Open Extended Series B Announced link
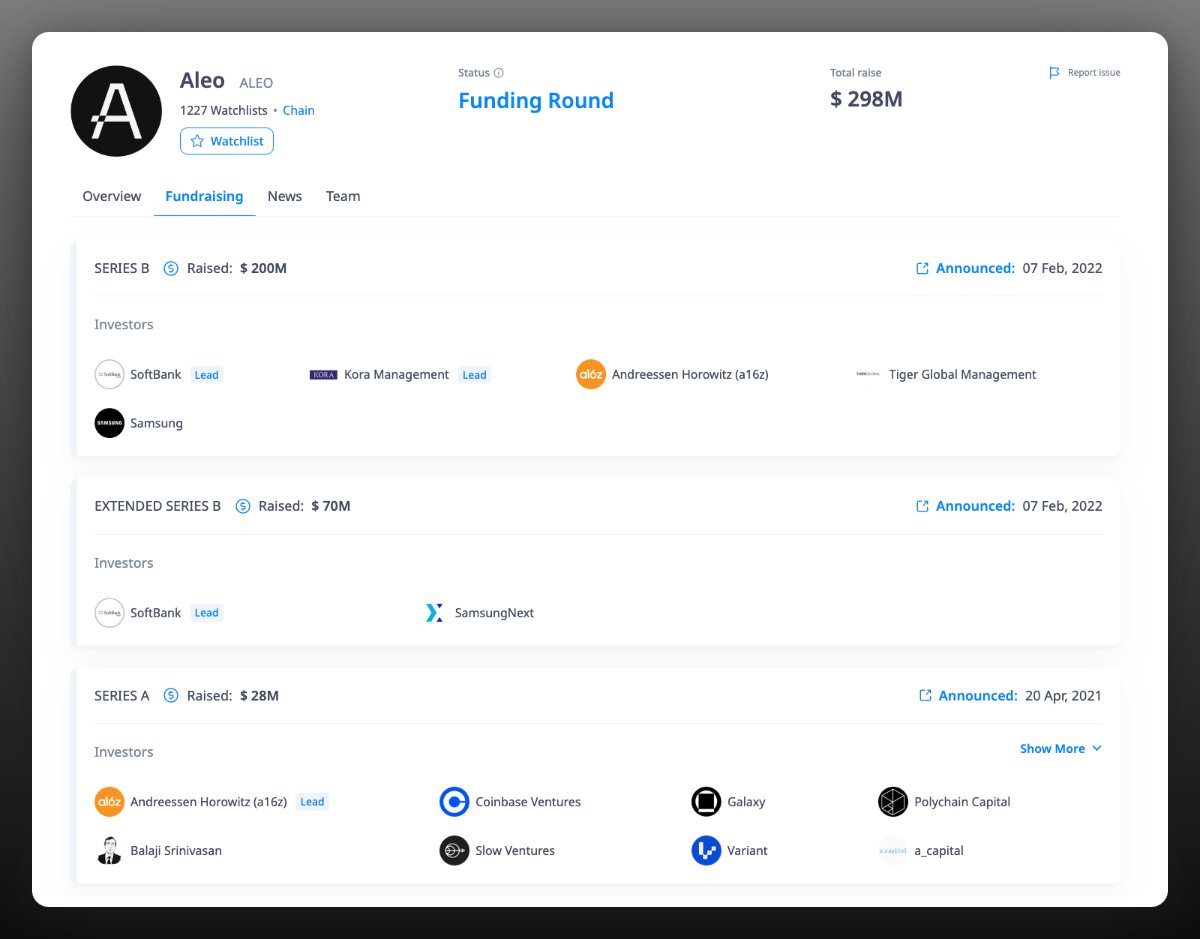The height and width of the screenshot is (939, 1200). point(975,506)
